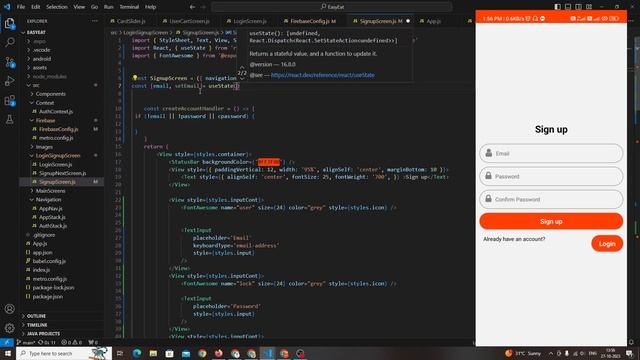Open the Manage gear icon
The image size is (640, 360).
coord(9,328)
